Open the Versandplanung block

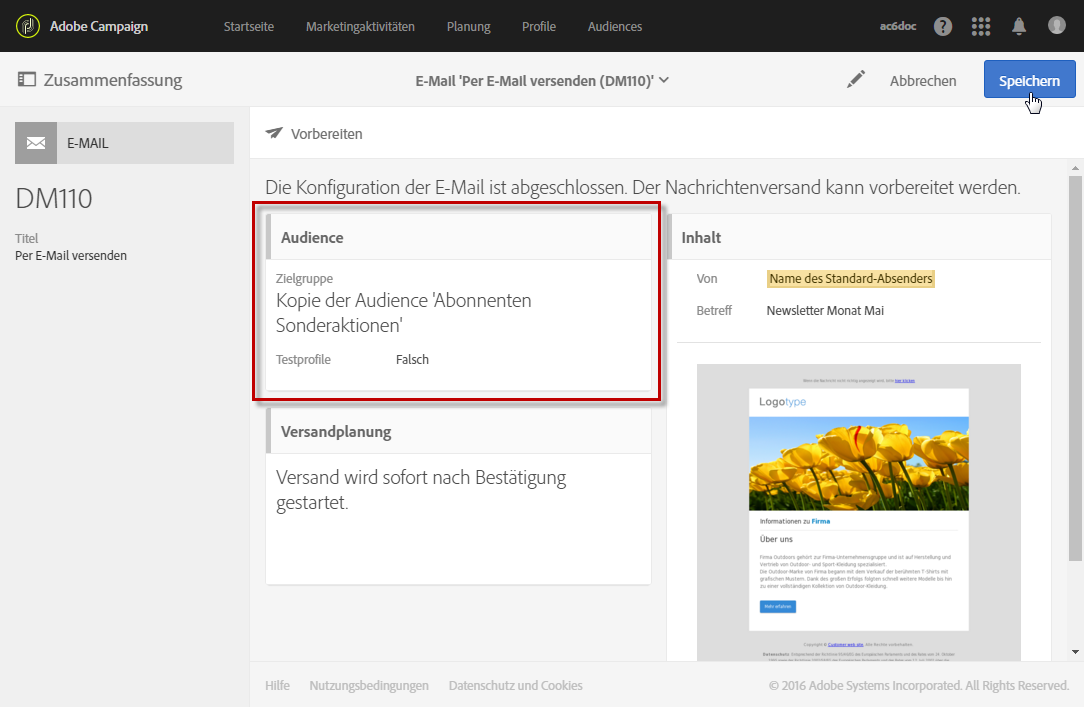[458, 496]
